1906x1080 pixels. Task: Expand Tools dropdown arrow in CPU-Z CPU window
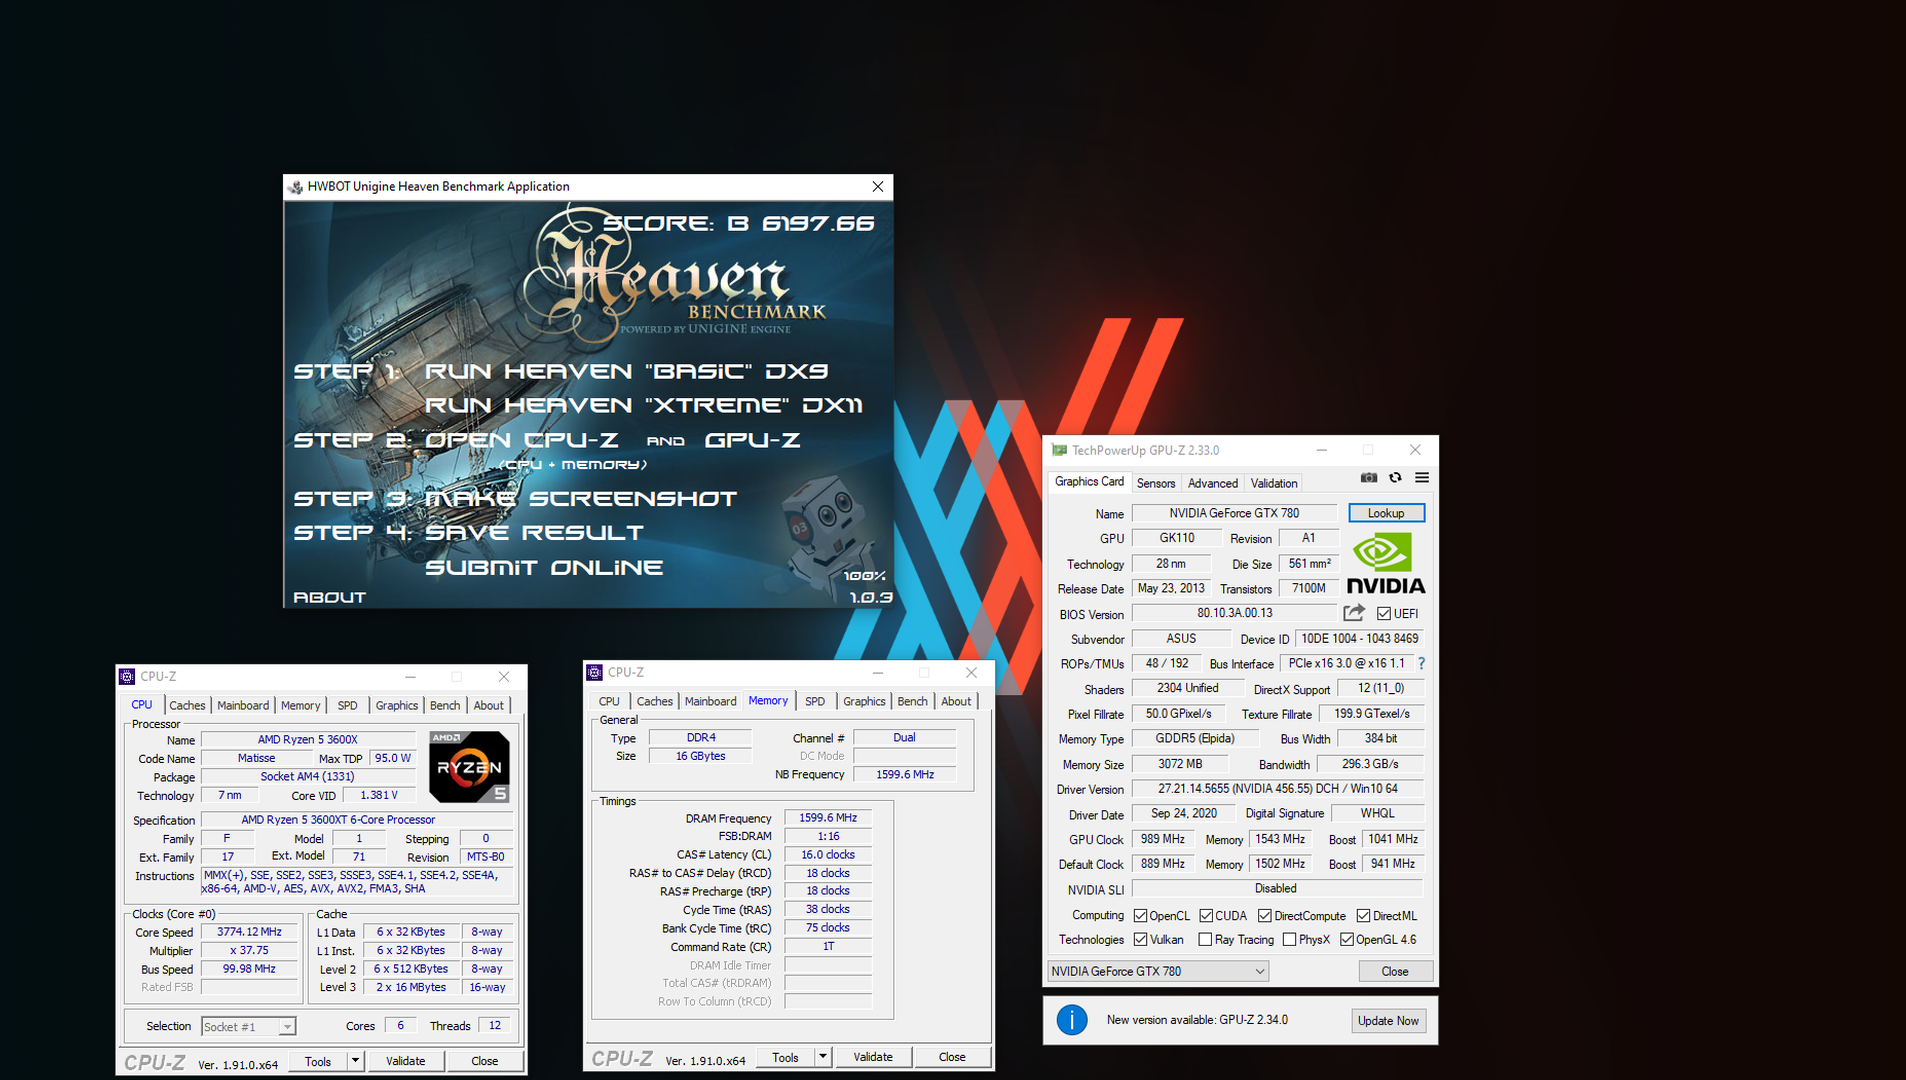click(355, 1061)
